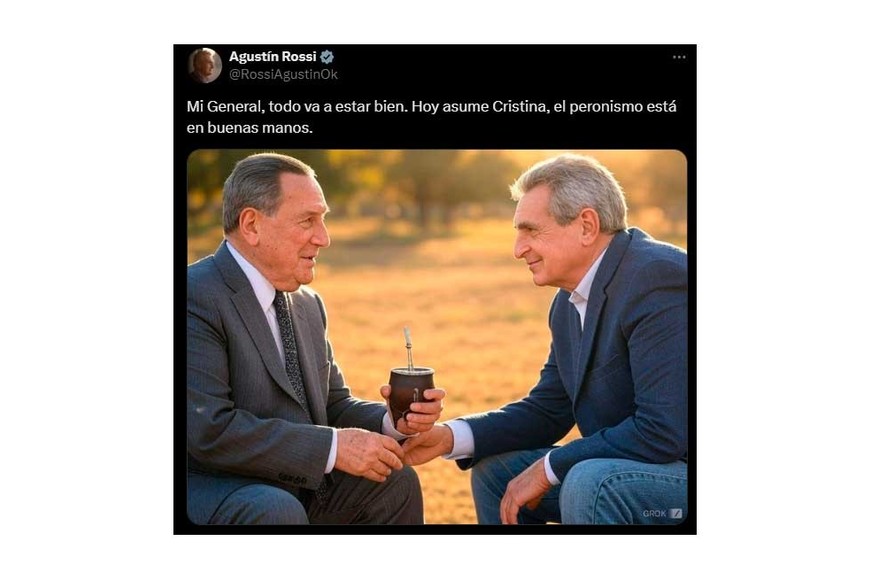Click the mate gourd in the photo
Viewport: 870px width, 580px height.
[x=411, y=392]
